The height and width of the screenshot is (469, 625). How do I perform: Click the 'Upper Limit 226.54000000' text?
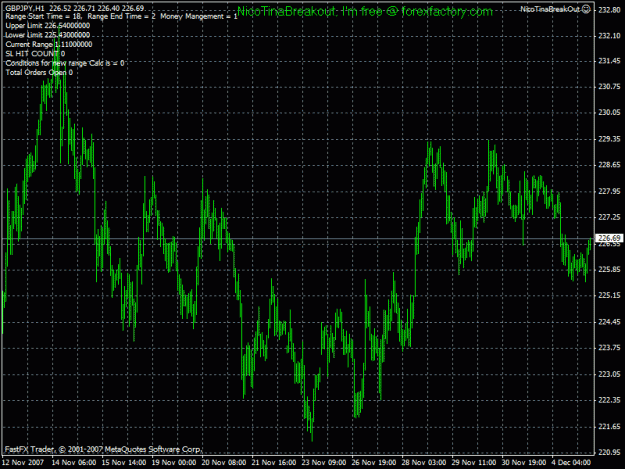click(x=48, y=26)
